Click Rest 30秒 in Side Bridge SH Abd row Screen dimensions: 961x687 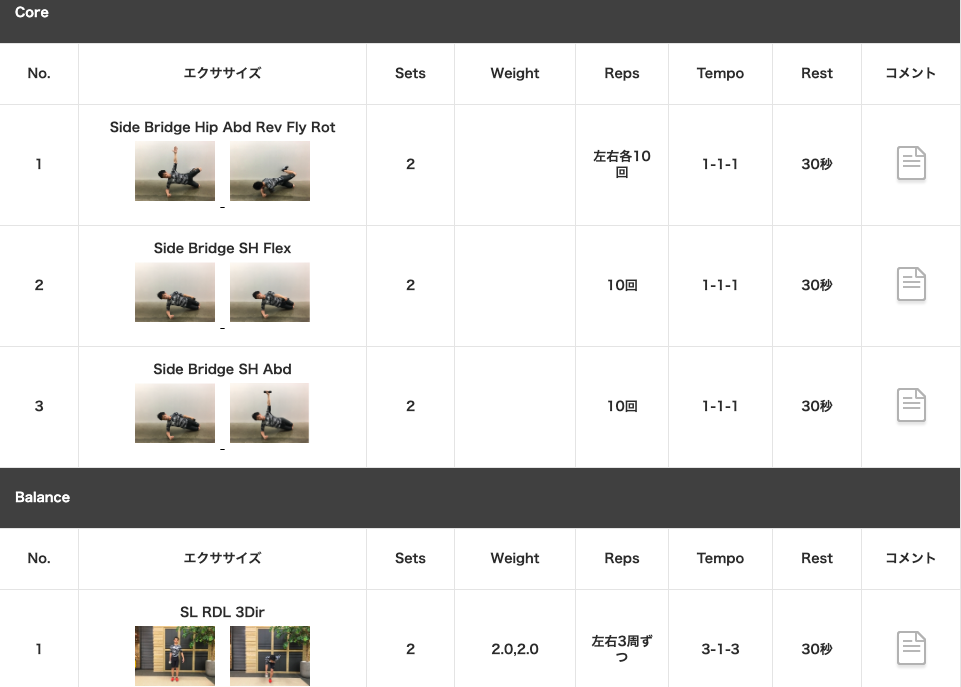click(x=817, y=406)
